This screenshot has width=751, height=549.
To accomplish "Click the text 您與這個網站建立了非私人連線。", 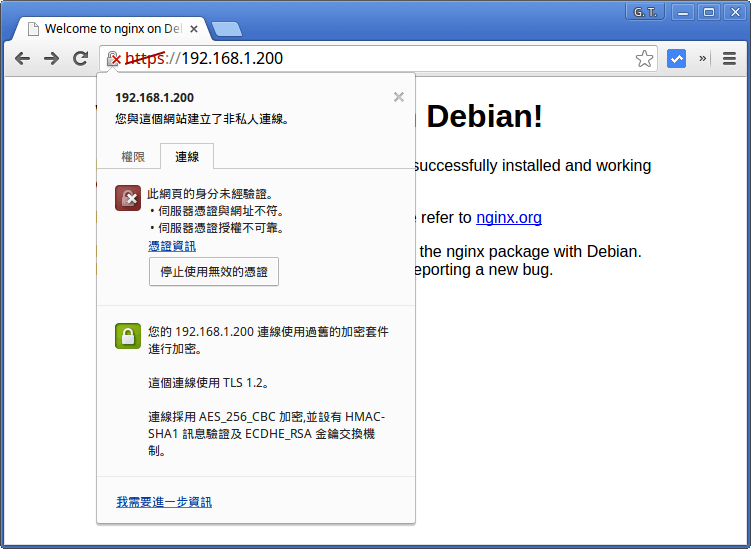I will (x=202, y=119).
